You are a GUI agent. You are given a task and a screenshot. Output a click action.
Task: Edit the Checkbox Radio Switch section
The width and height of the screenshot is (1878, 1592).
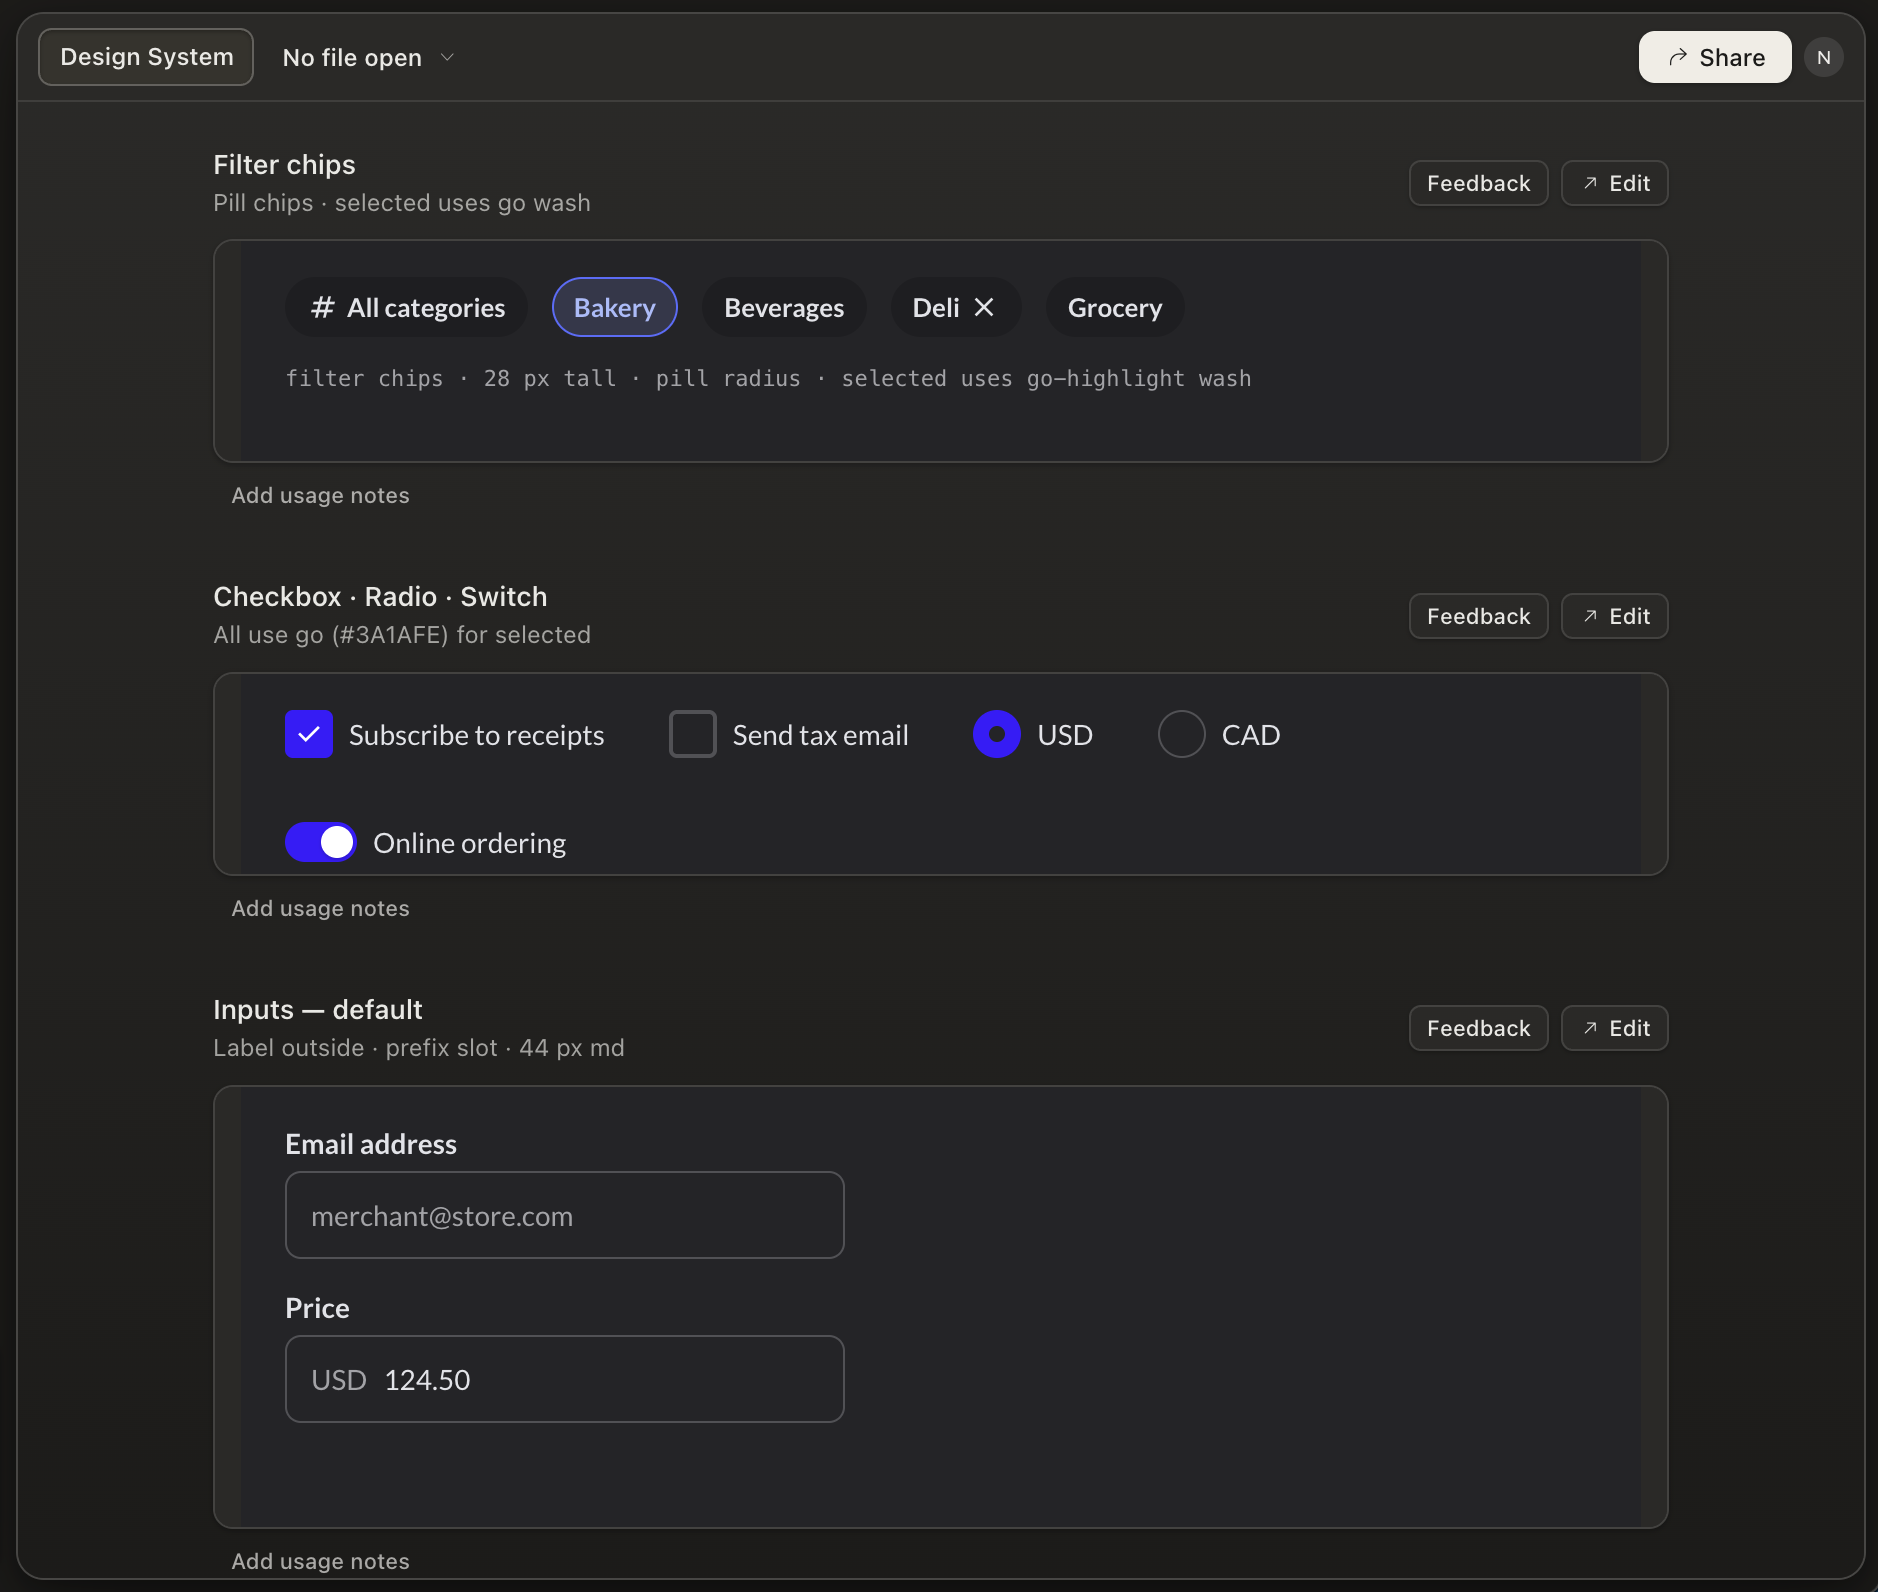1614,616
